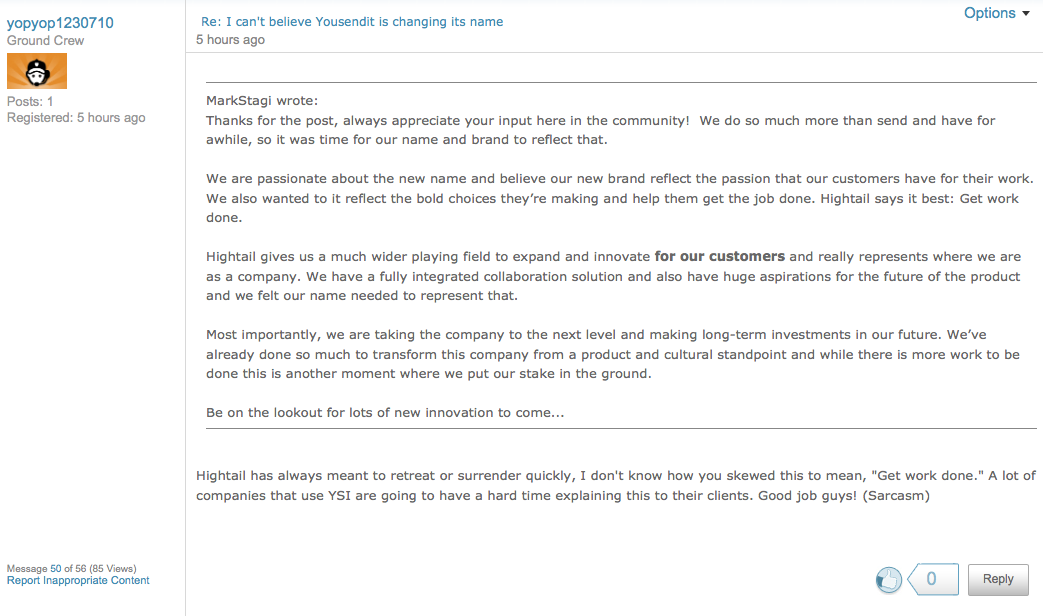The image size is (1043, 616).
Task: Click the 'Posts: 1' count
Action: click(30, 102)
